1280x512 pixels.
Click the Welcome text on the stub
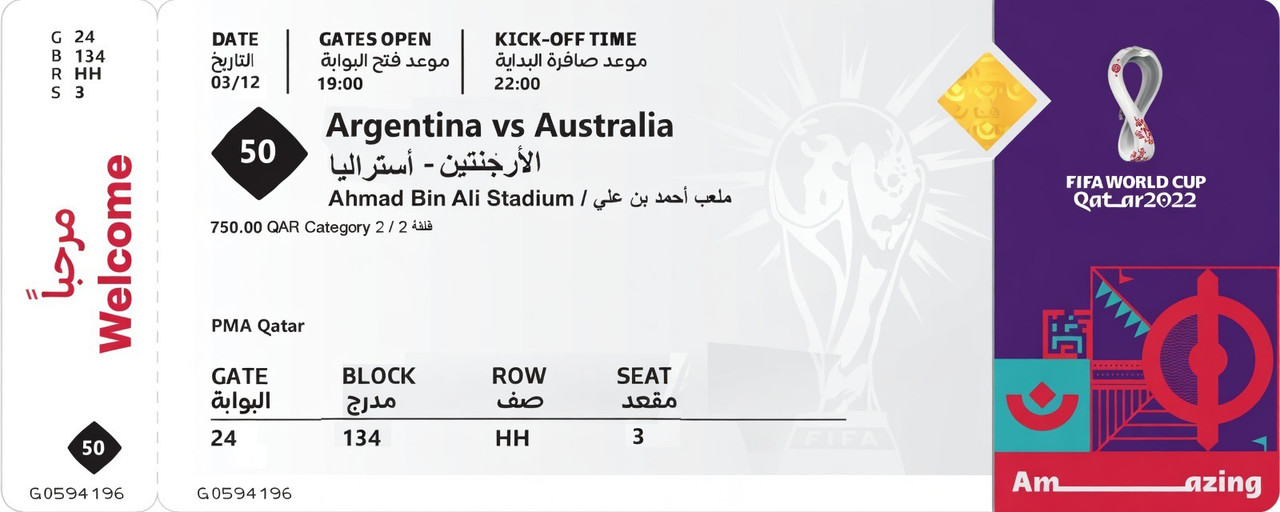[x=115, y=253]
